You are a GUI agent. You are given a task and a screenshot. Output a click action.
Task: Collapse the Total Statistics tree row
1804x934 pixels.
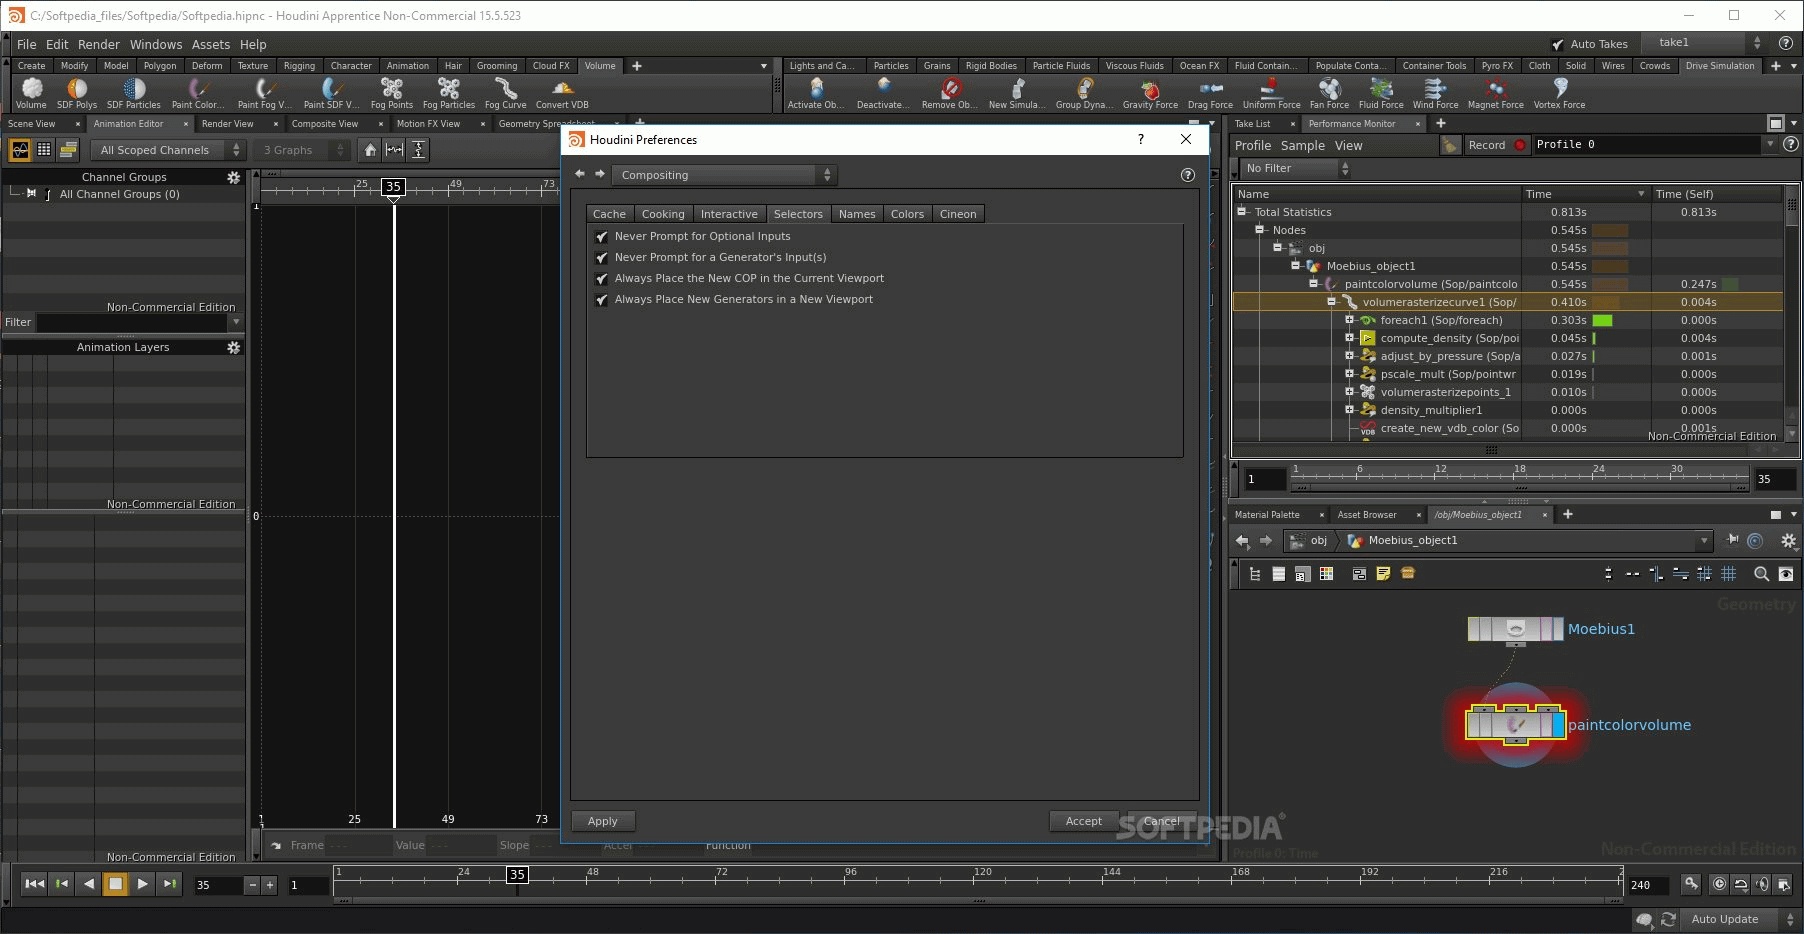pyautogui.click(x=1242, y=212)
